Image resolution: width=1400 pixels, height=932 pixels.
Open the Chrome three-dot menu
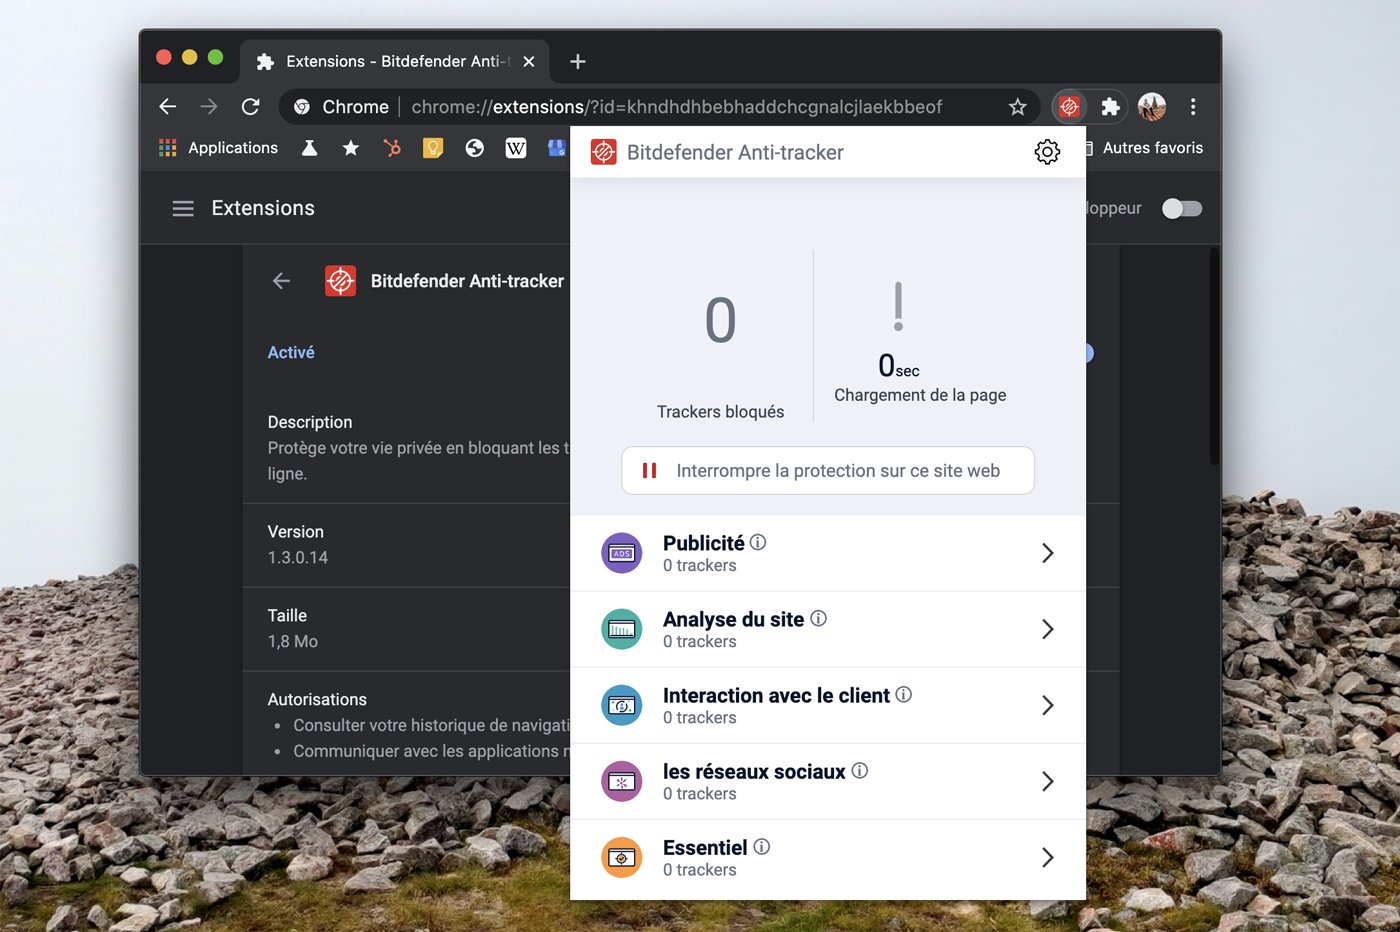pyautogui.click(x=1193, y=107)
